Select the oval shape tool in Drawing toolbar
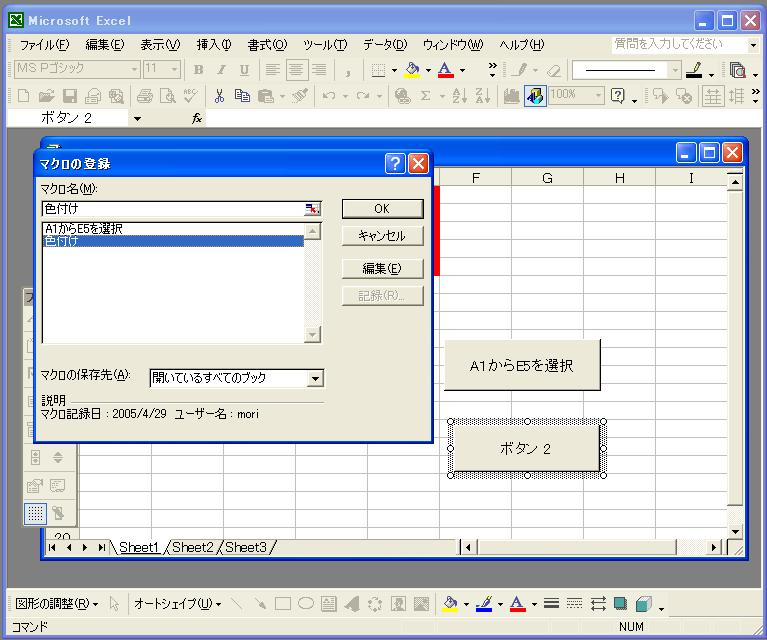The height and width of the screenshot is (640, 767). 306,604
